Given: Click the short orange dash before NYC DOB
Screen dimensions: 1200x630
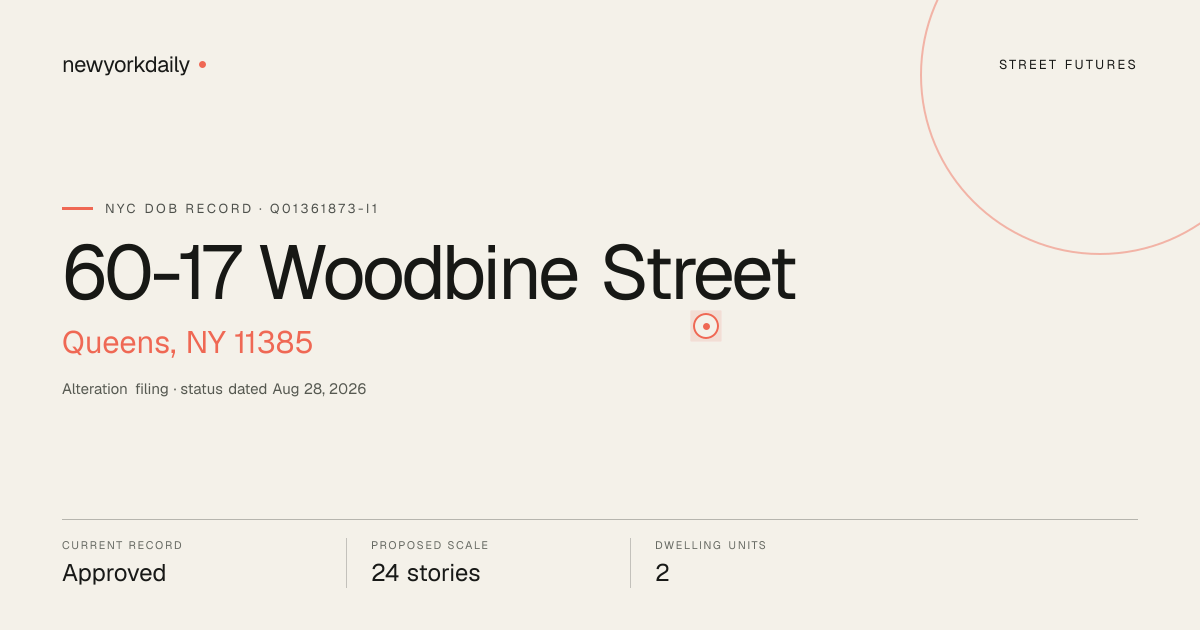Looking at the screenshot, I should coord(77,208).
